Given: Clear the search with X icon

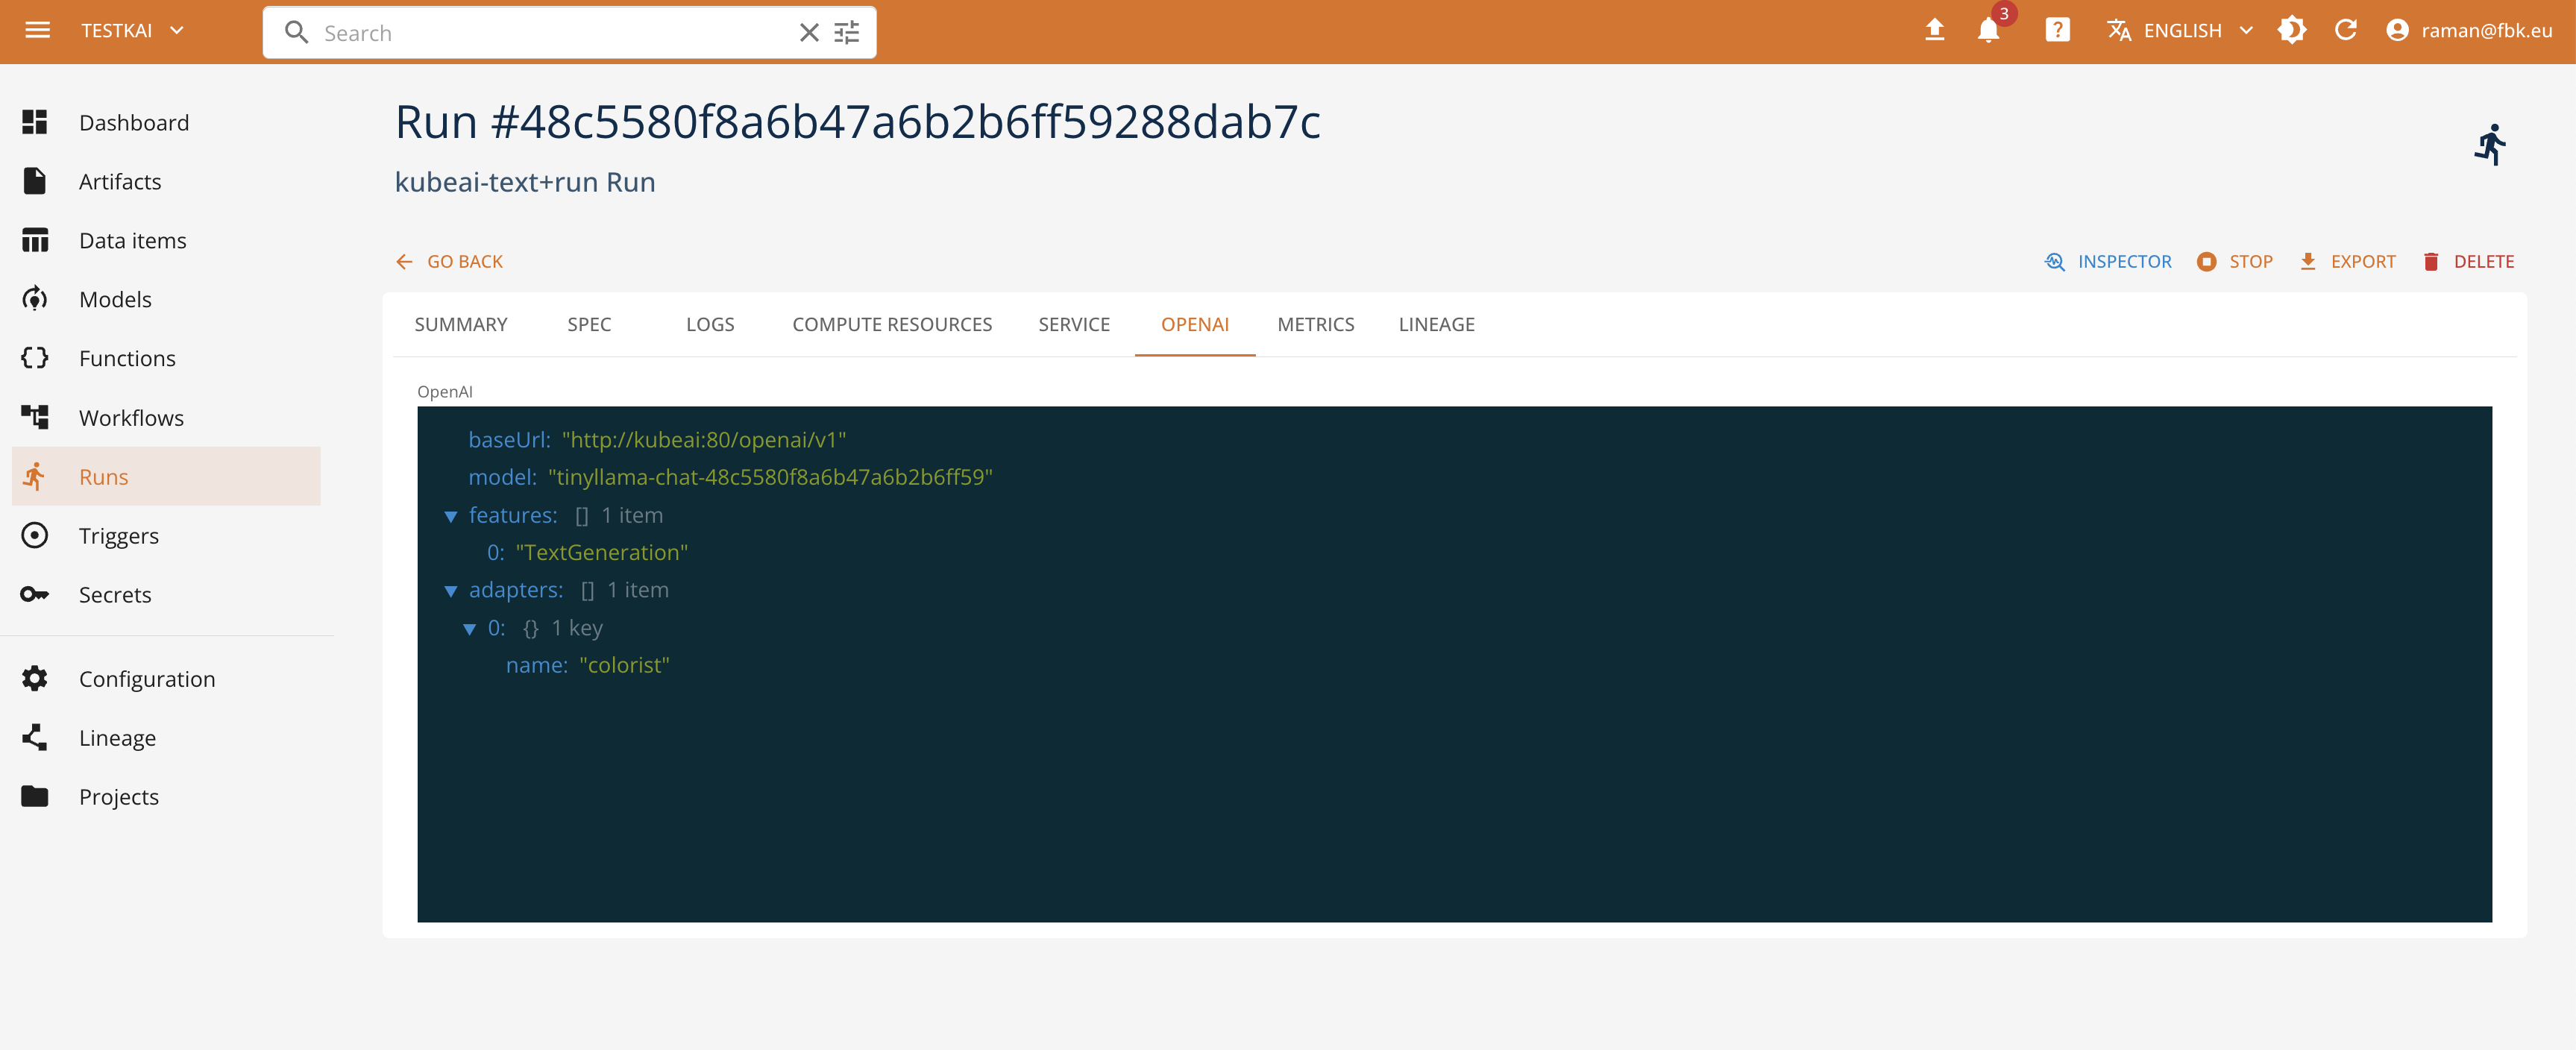Looking at the screenshot, I should point(809,33).
